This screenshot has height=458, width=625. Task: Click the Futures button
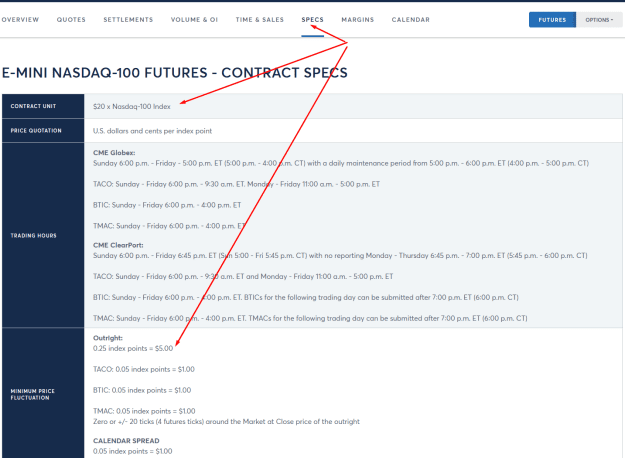point(552,20)
